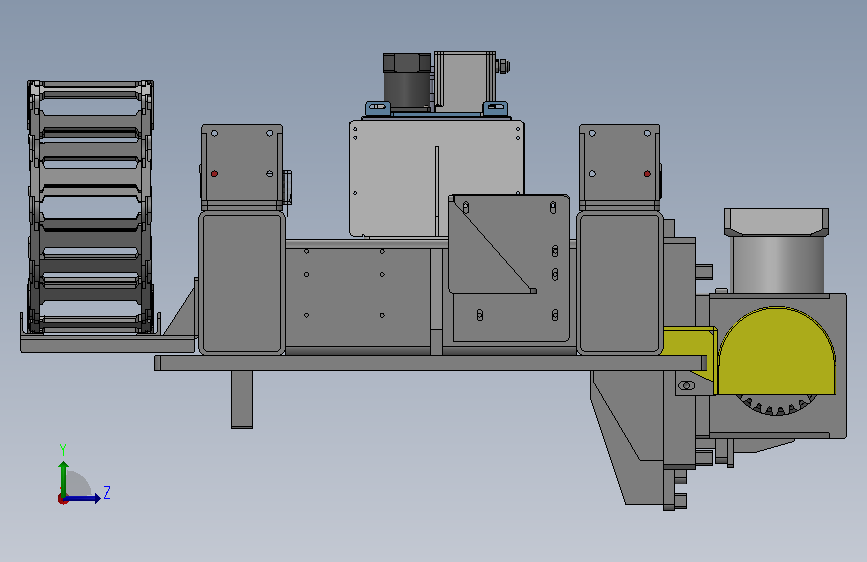Click the blue Z axis arrow of the triad
The height and width of the screenshot is (562, 867).
tap(84, 498)
